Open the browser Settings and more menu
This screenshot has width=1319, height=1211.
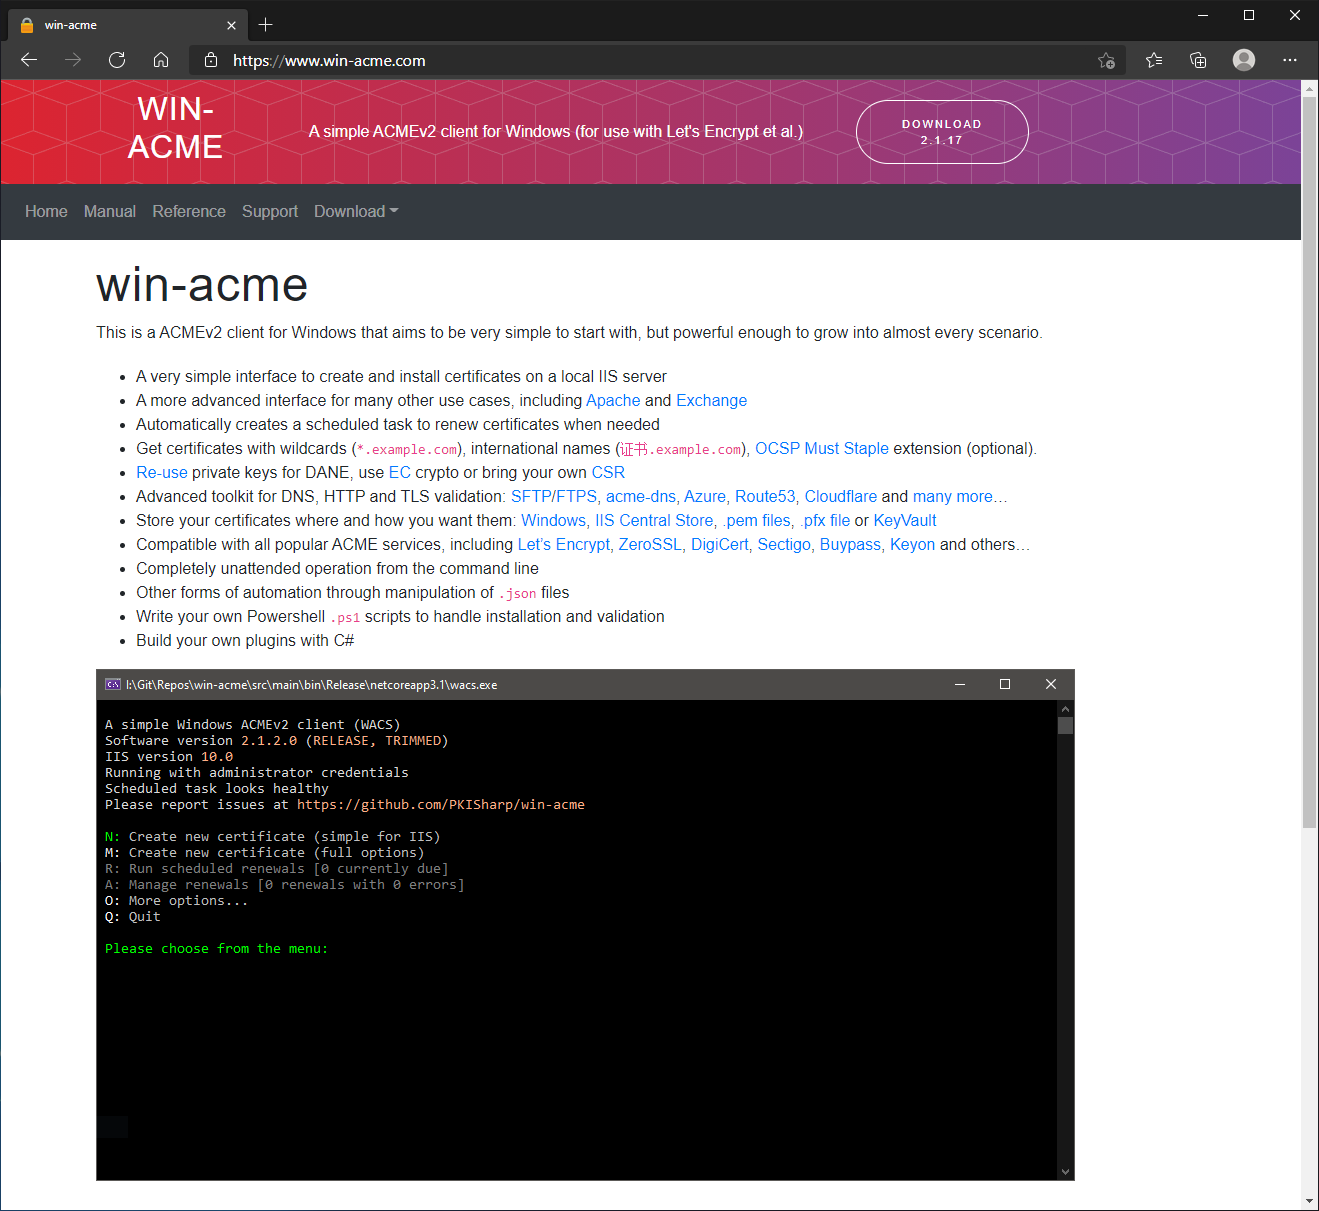1290,60
